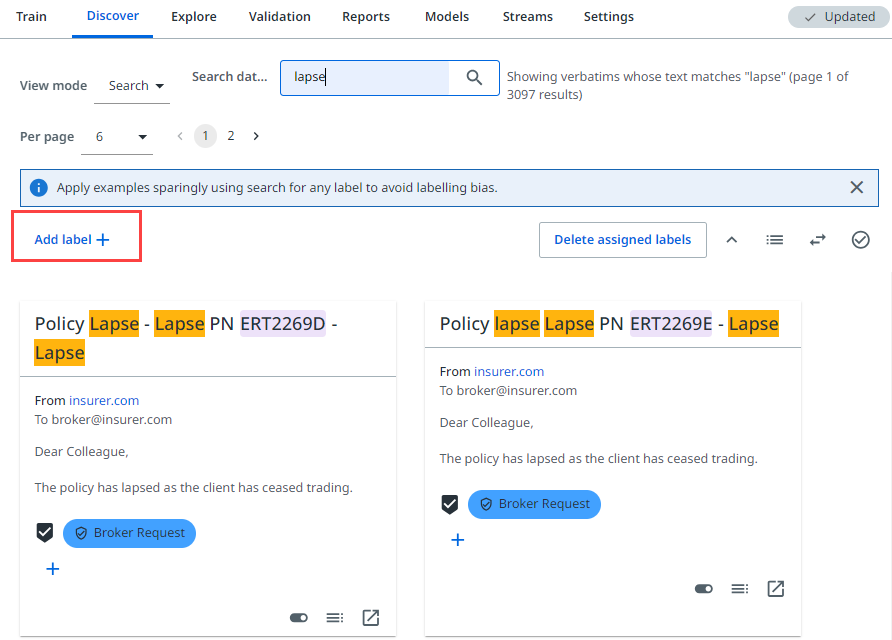This screenshot has height=640, width=892.
Task: Open first message in new window icon
Action: point(371,618)
